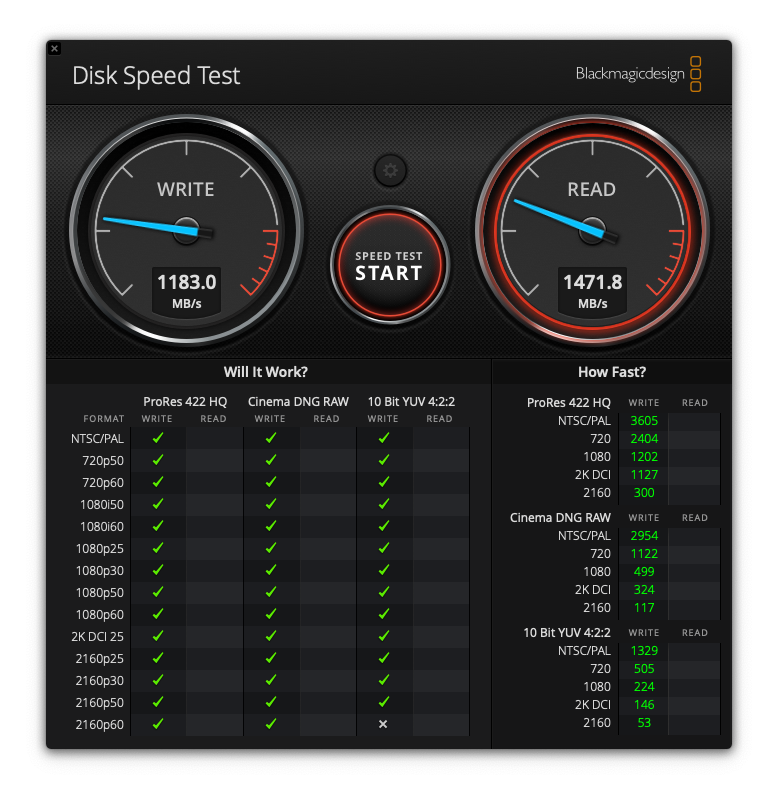Click the read gauge blue needle
This screenshot has height=802, width=778.
tap(559, 218)
